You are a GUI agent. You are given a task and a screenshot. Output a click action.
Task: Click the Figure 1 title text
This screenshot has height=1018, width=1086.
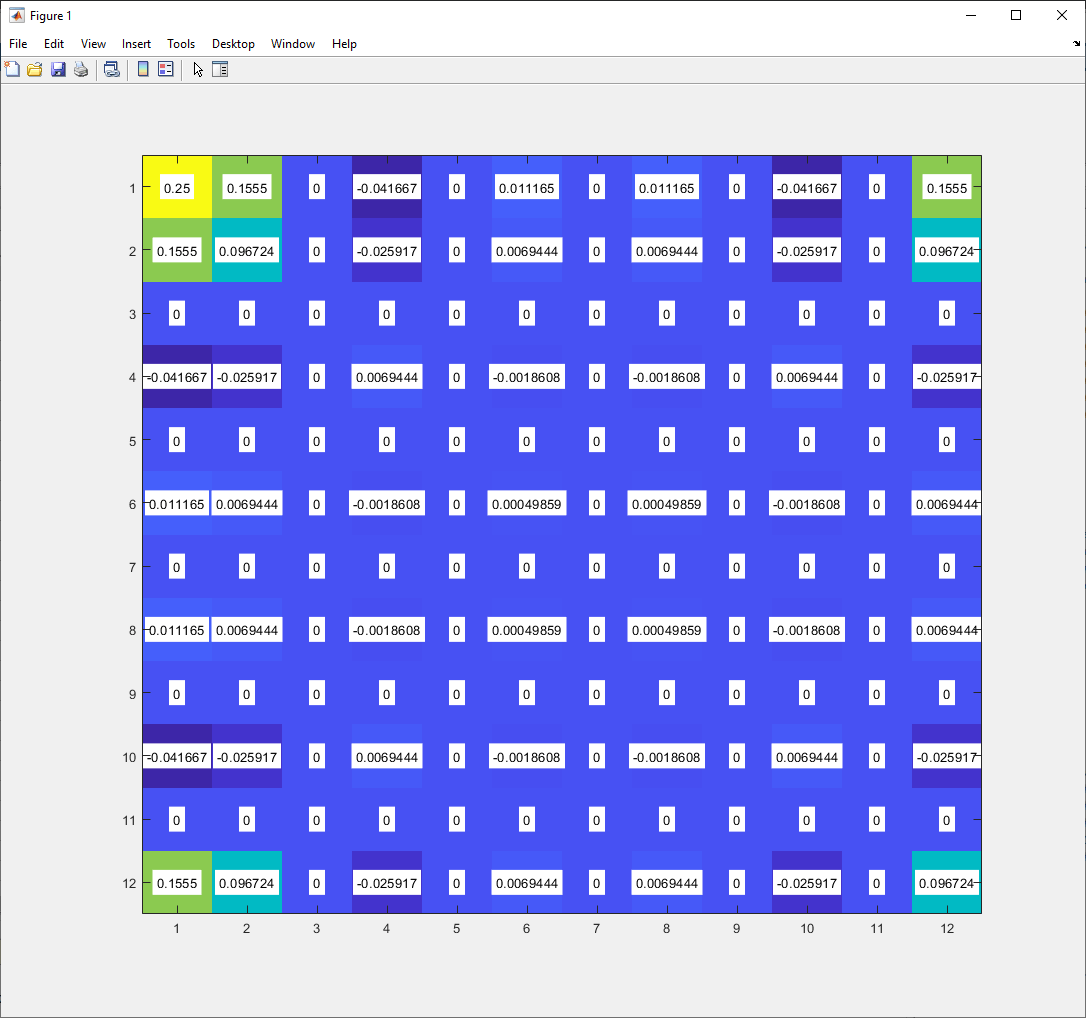pos(51,15)
